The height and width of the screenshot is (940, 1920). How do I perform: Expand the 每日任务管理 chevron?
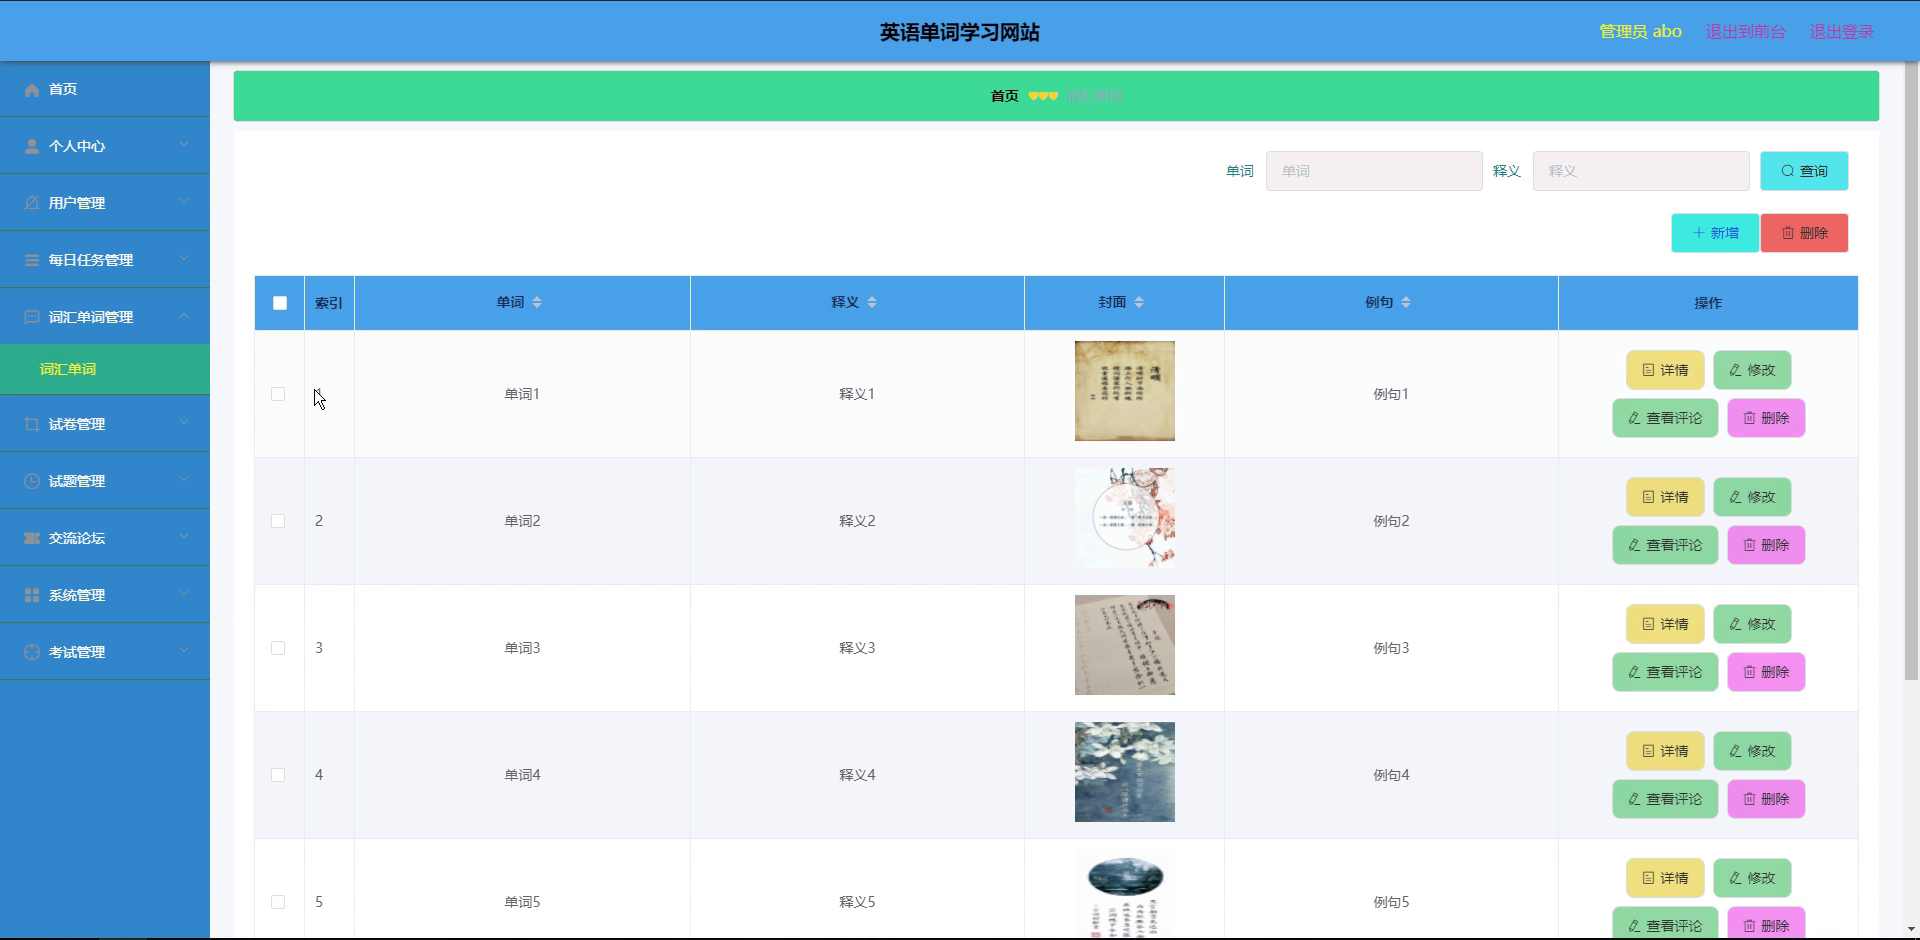[x=184, y=259]
